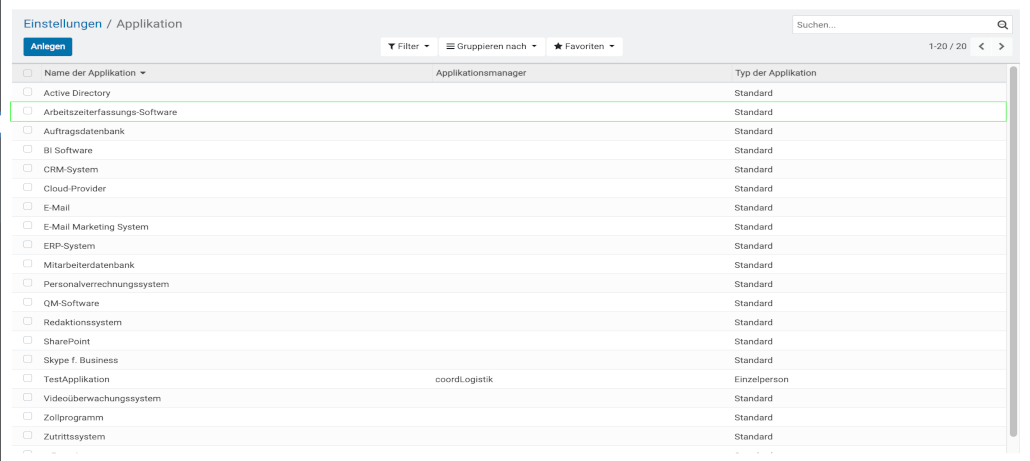Screen dimensions: 1030x461
Task: Click the search magnifier icon
Action: coord(1001,25)
